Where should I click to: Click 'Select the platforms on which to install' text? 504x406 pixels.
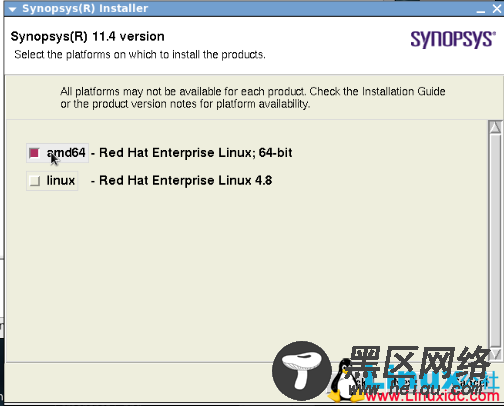pyautogui.click(x=140, y=55)
